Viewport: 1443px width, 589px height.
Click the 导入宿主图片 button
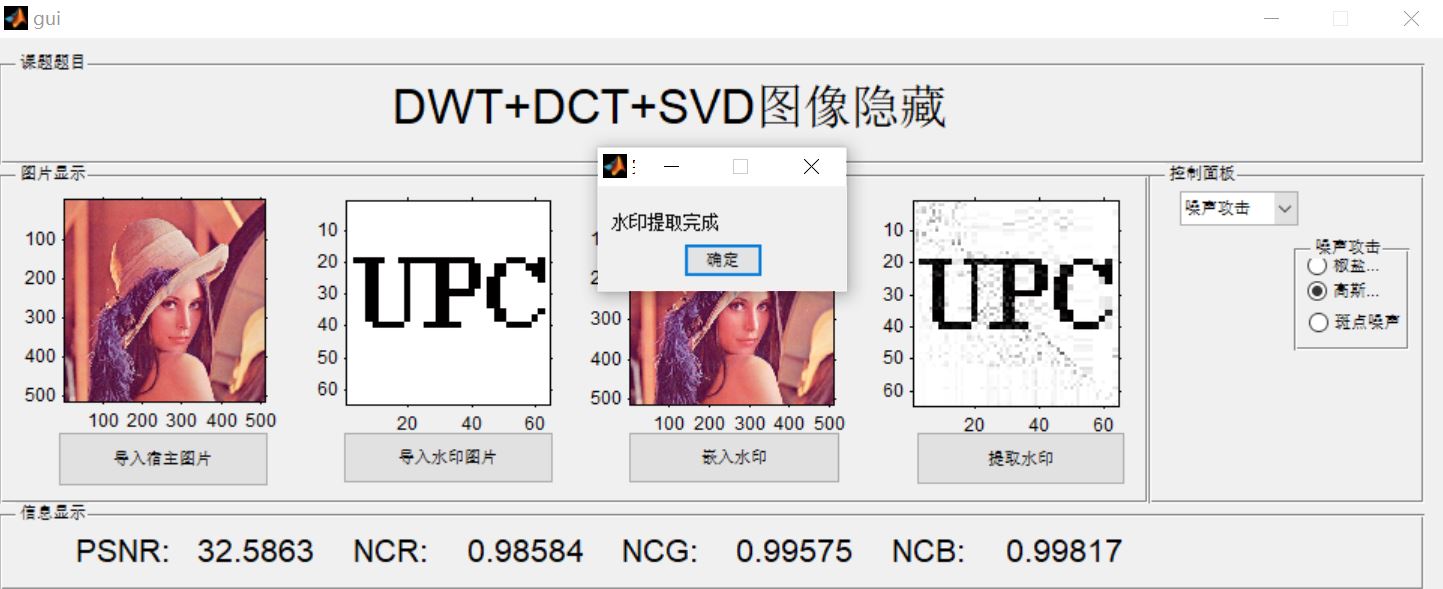(x=162, y=457)
